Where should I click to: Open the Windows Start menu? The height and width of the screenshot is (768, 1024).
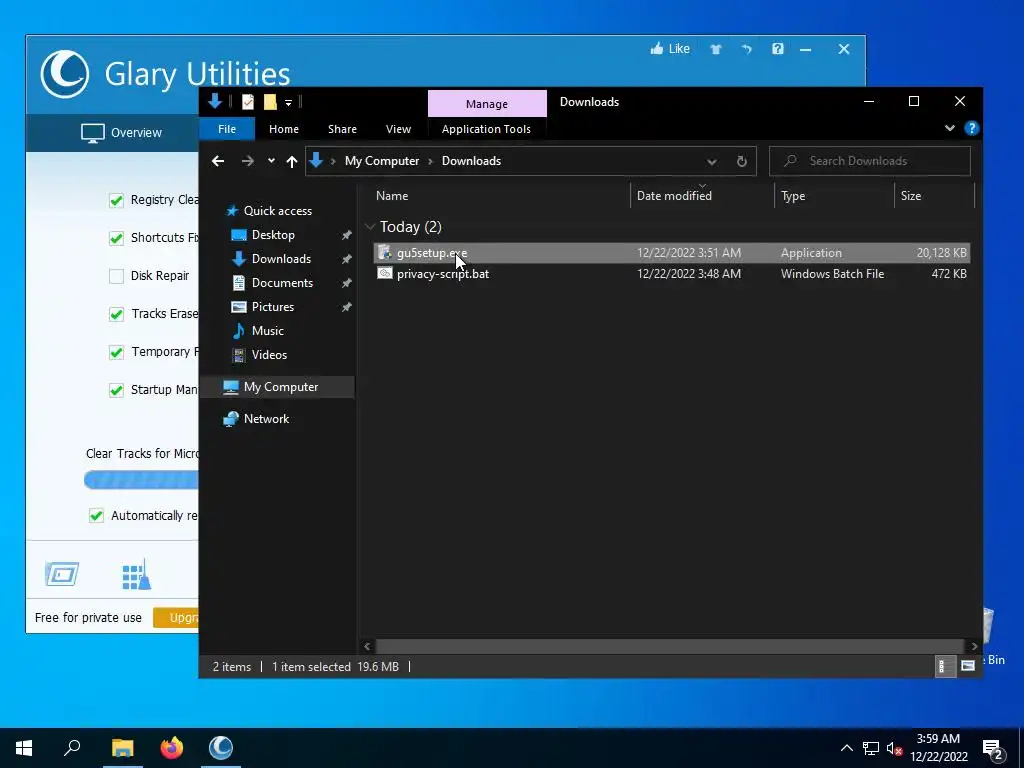click(x=24, y=748)
